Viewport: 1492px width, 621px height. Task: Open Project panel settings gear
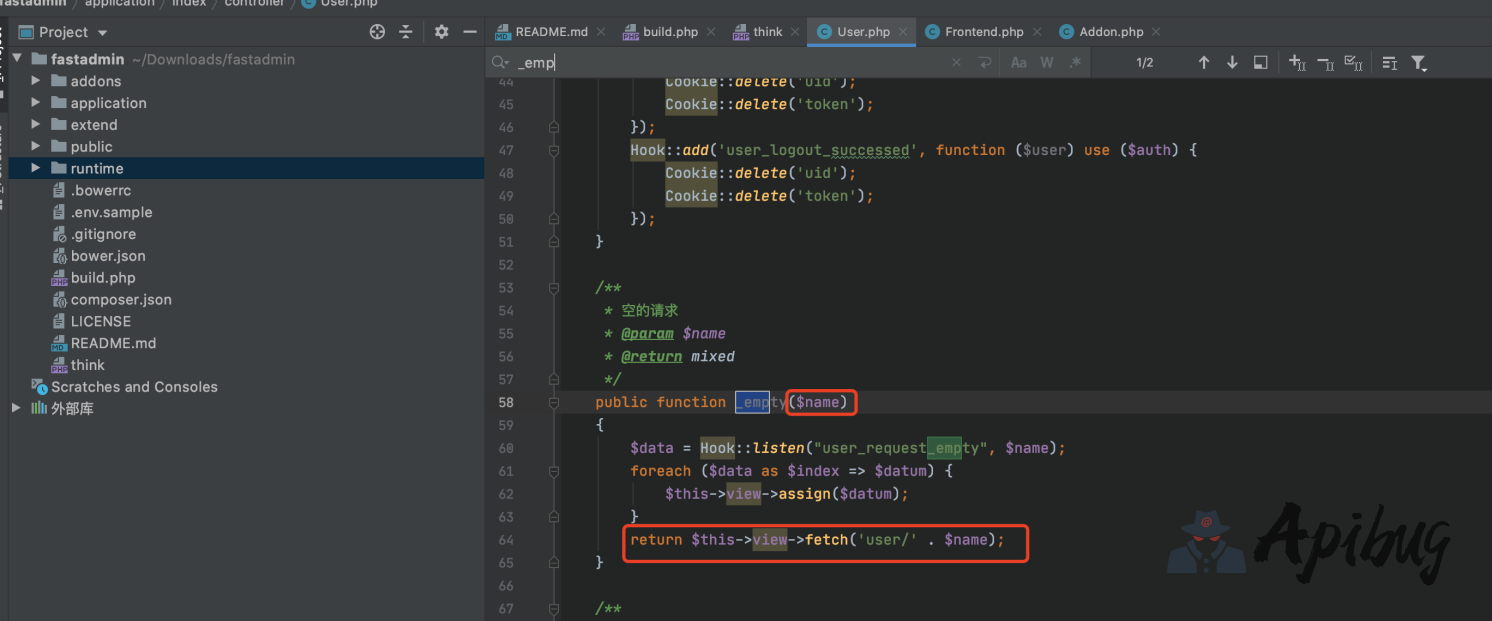(442, 32)
